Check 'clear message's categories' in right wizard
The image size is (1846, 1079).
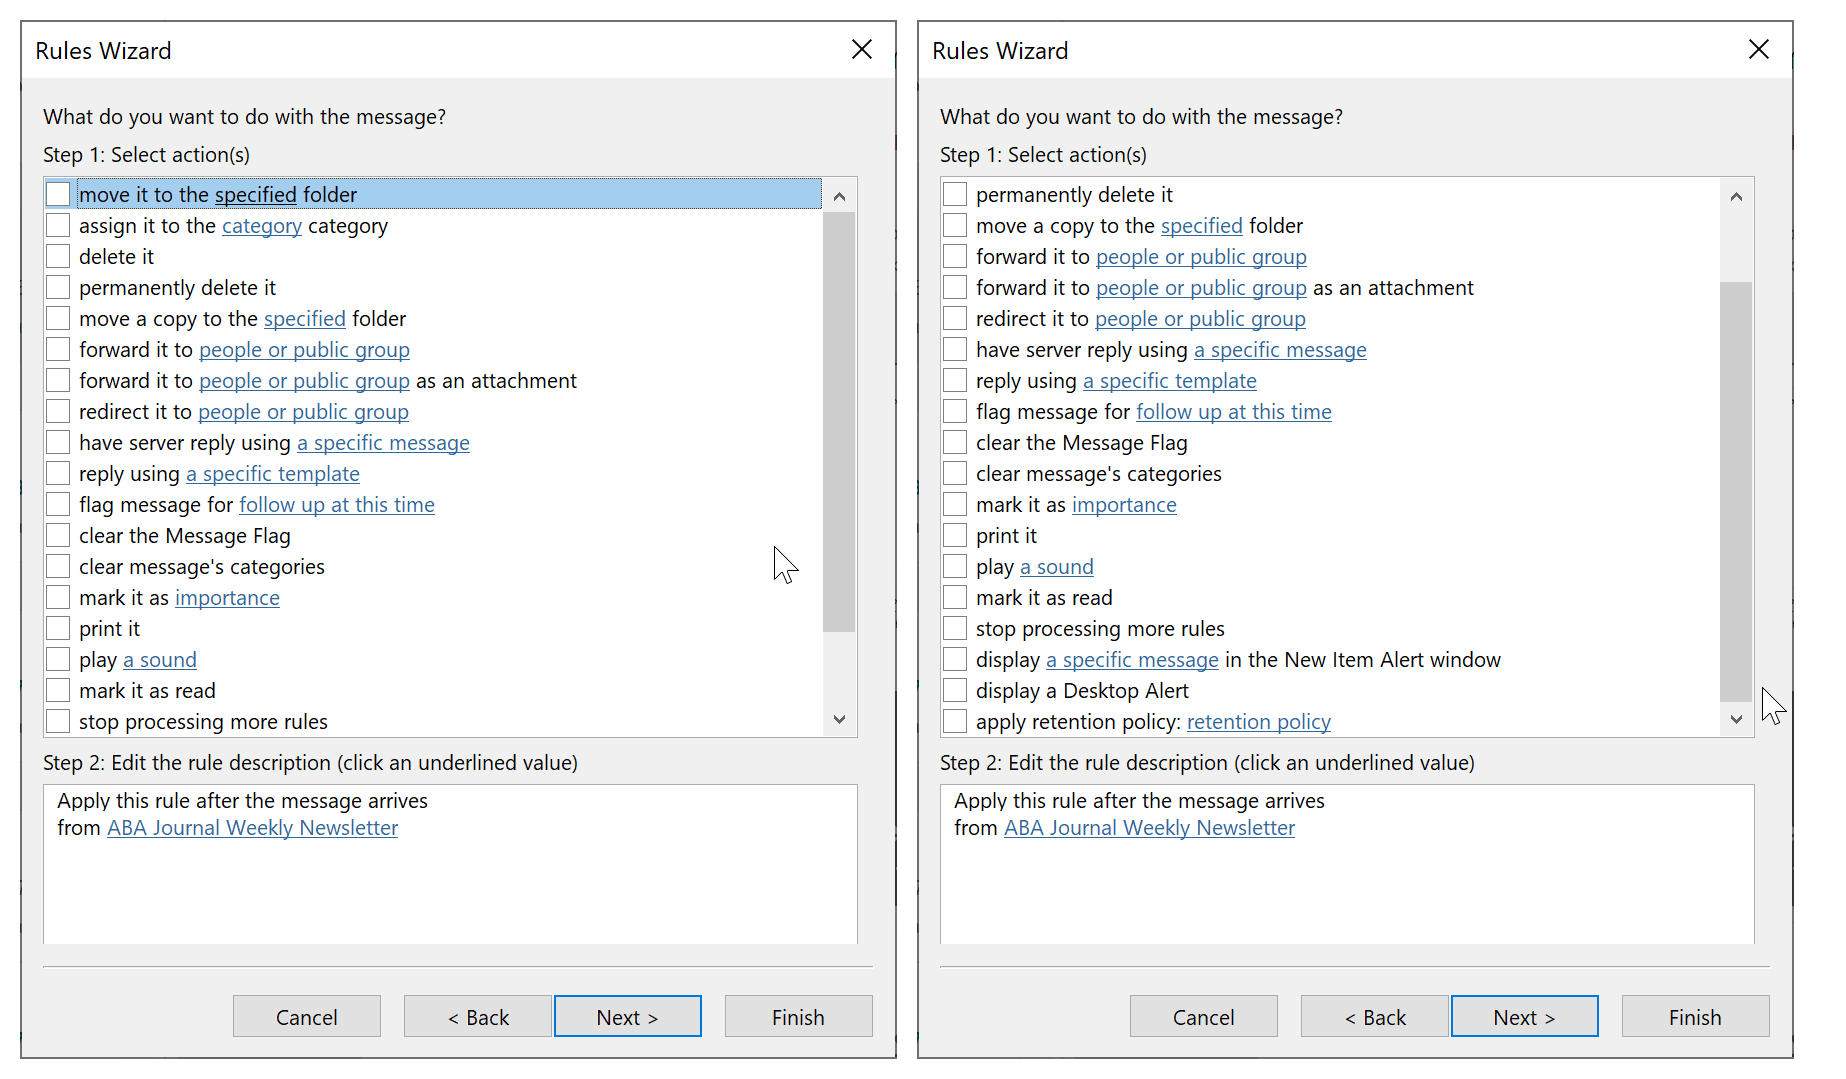click(x=955, y=473)
